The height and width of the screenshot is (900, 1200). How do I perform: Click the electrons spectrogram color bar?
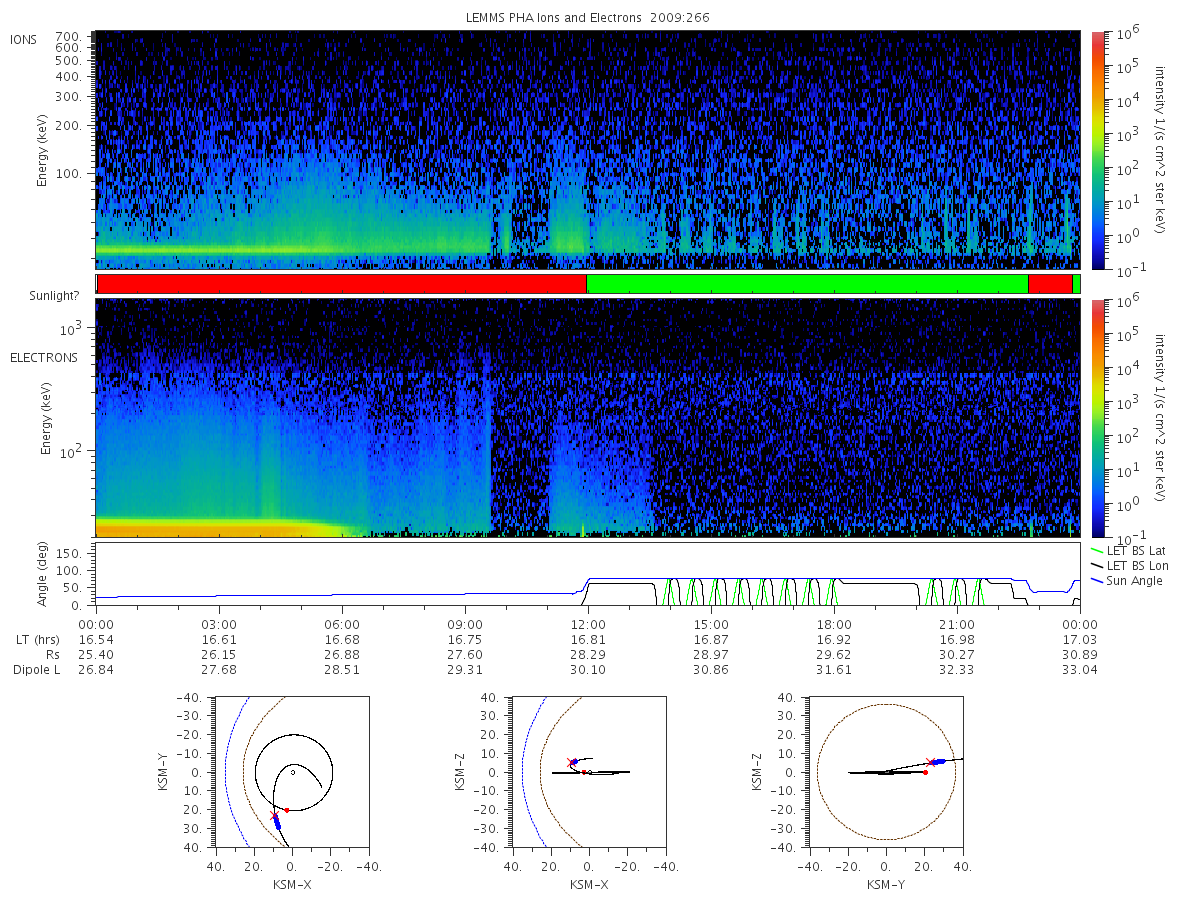1097,418
